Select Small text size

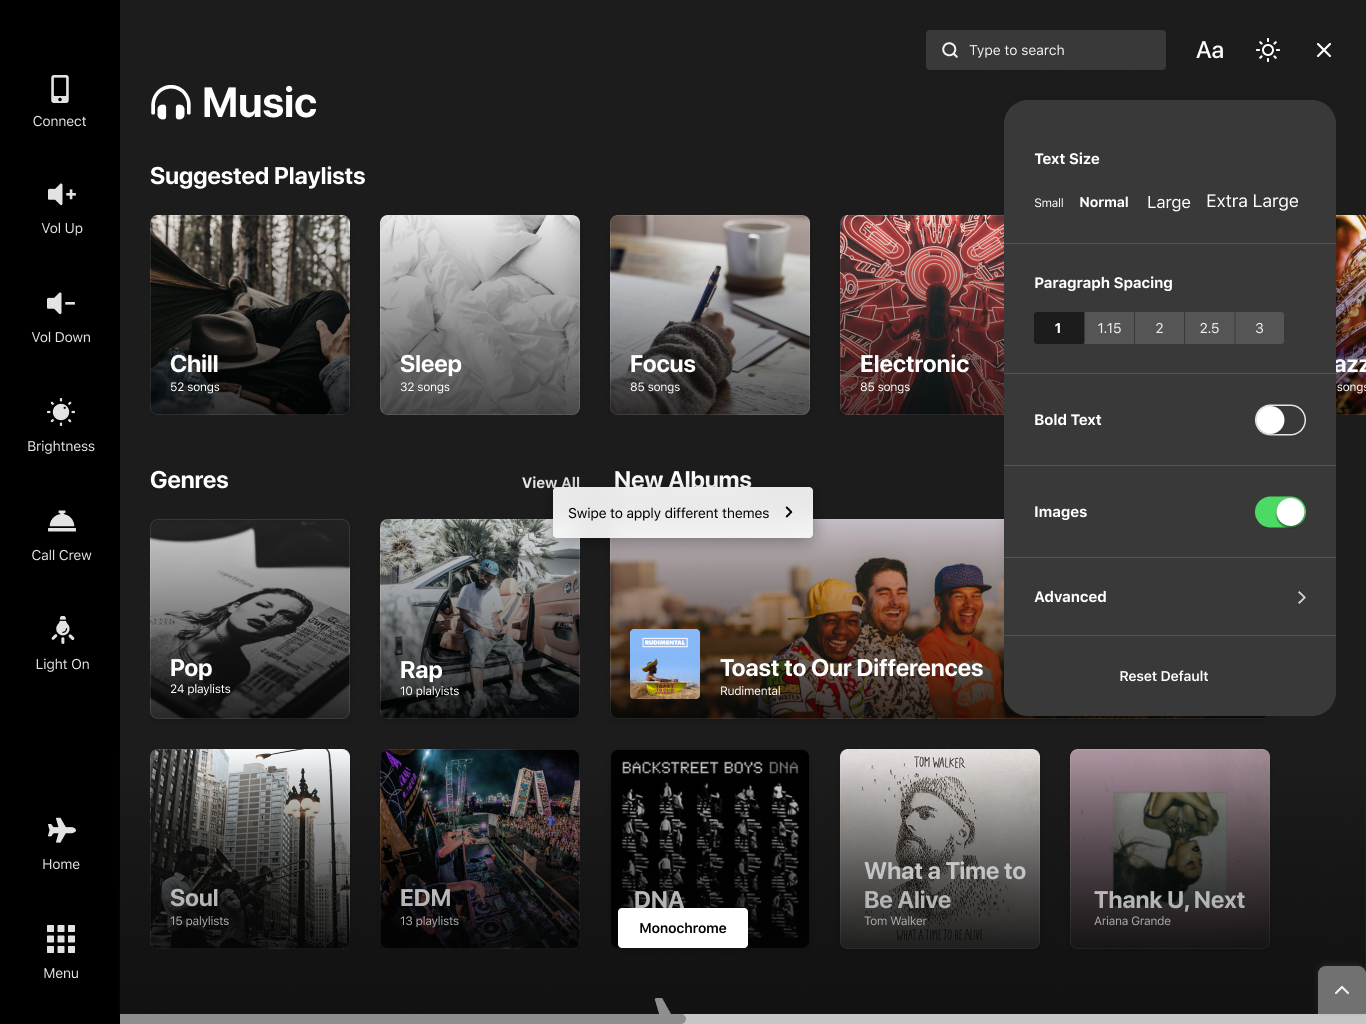pyautogui.click(x=1049, y=203)
